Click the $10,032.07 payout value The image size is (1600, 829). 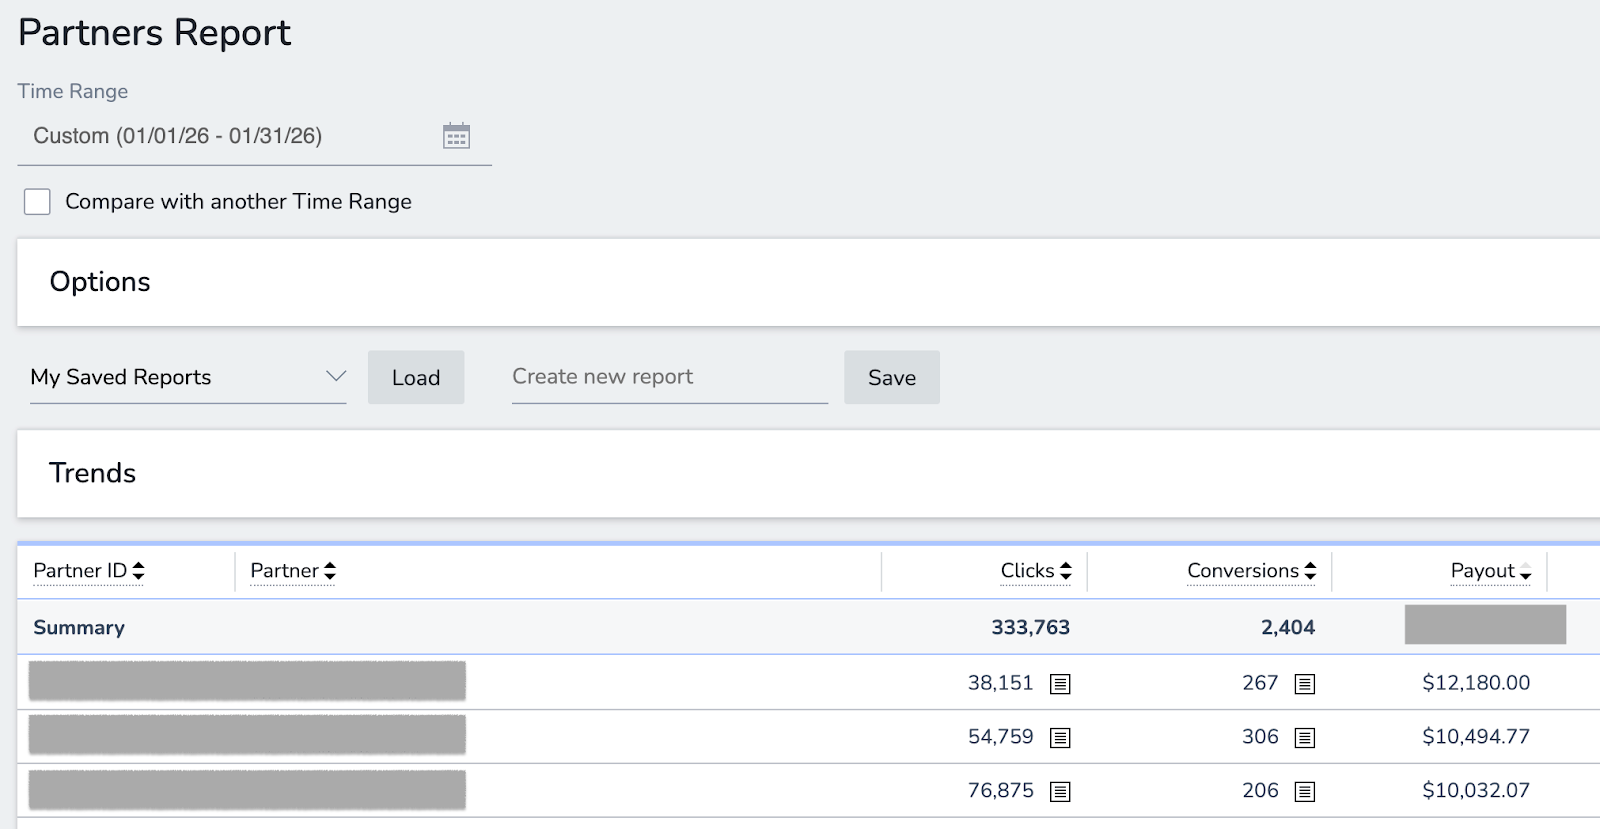point(1476,791)
